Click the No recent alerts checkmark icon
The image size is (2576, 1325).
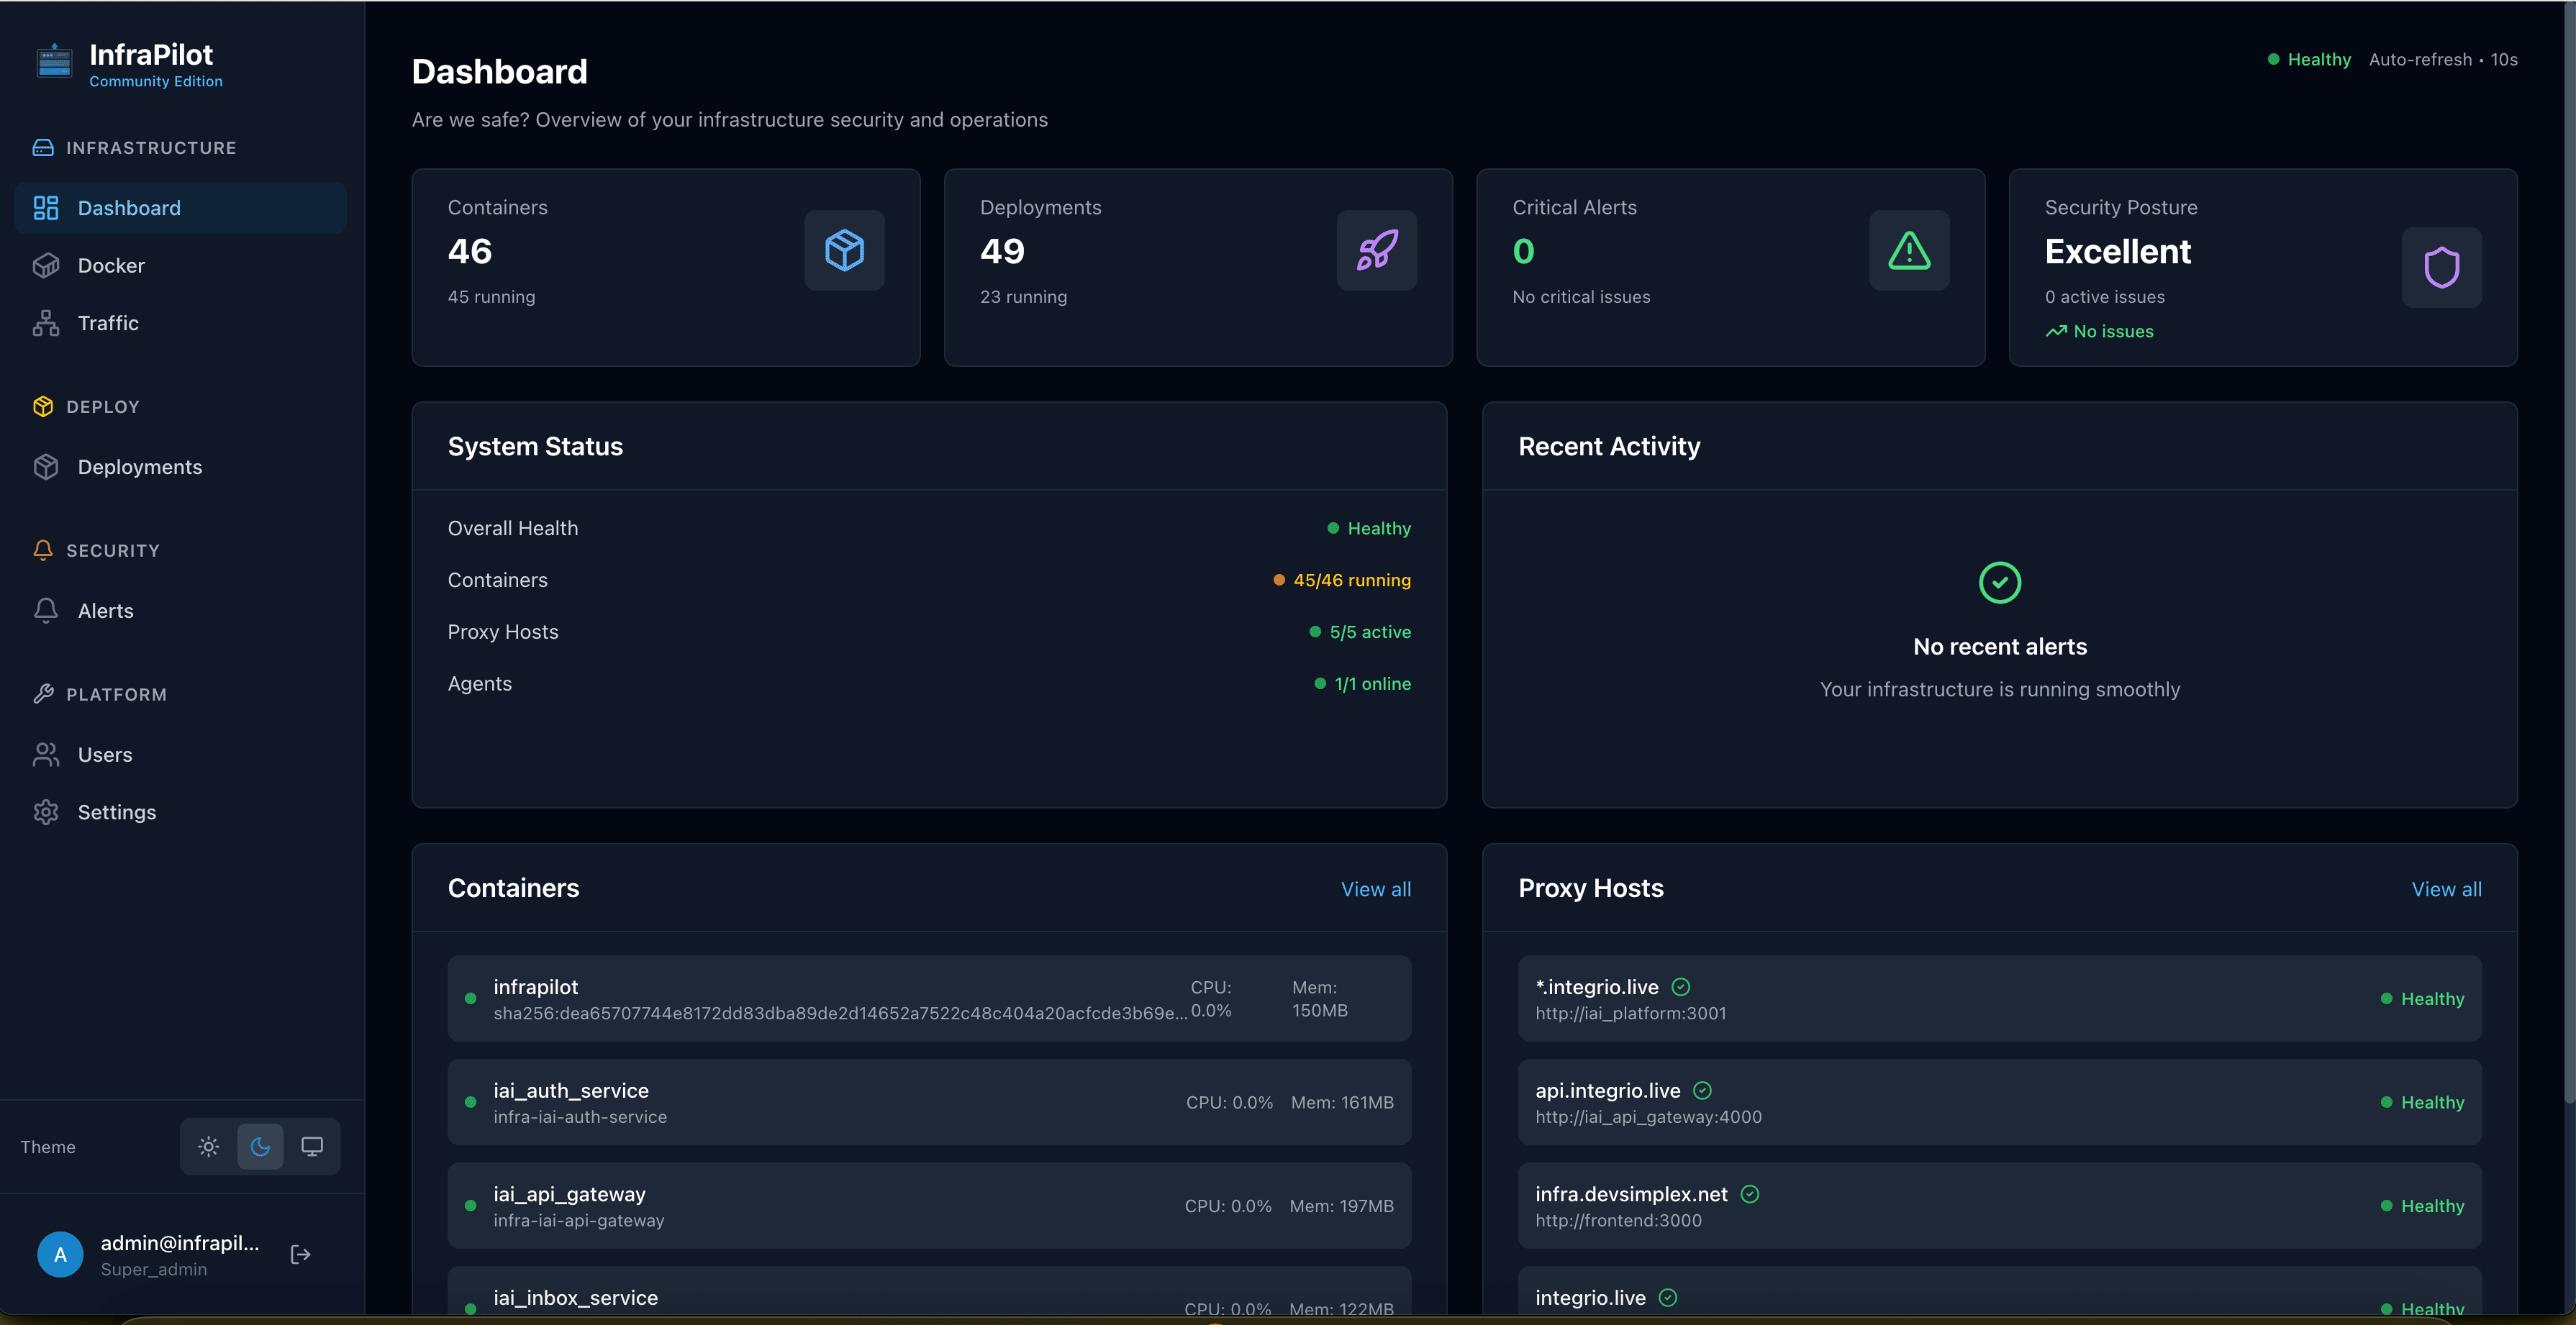[x=1999, y=582]
